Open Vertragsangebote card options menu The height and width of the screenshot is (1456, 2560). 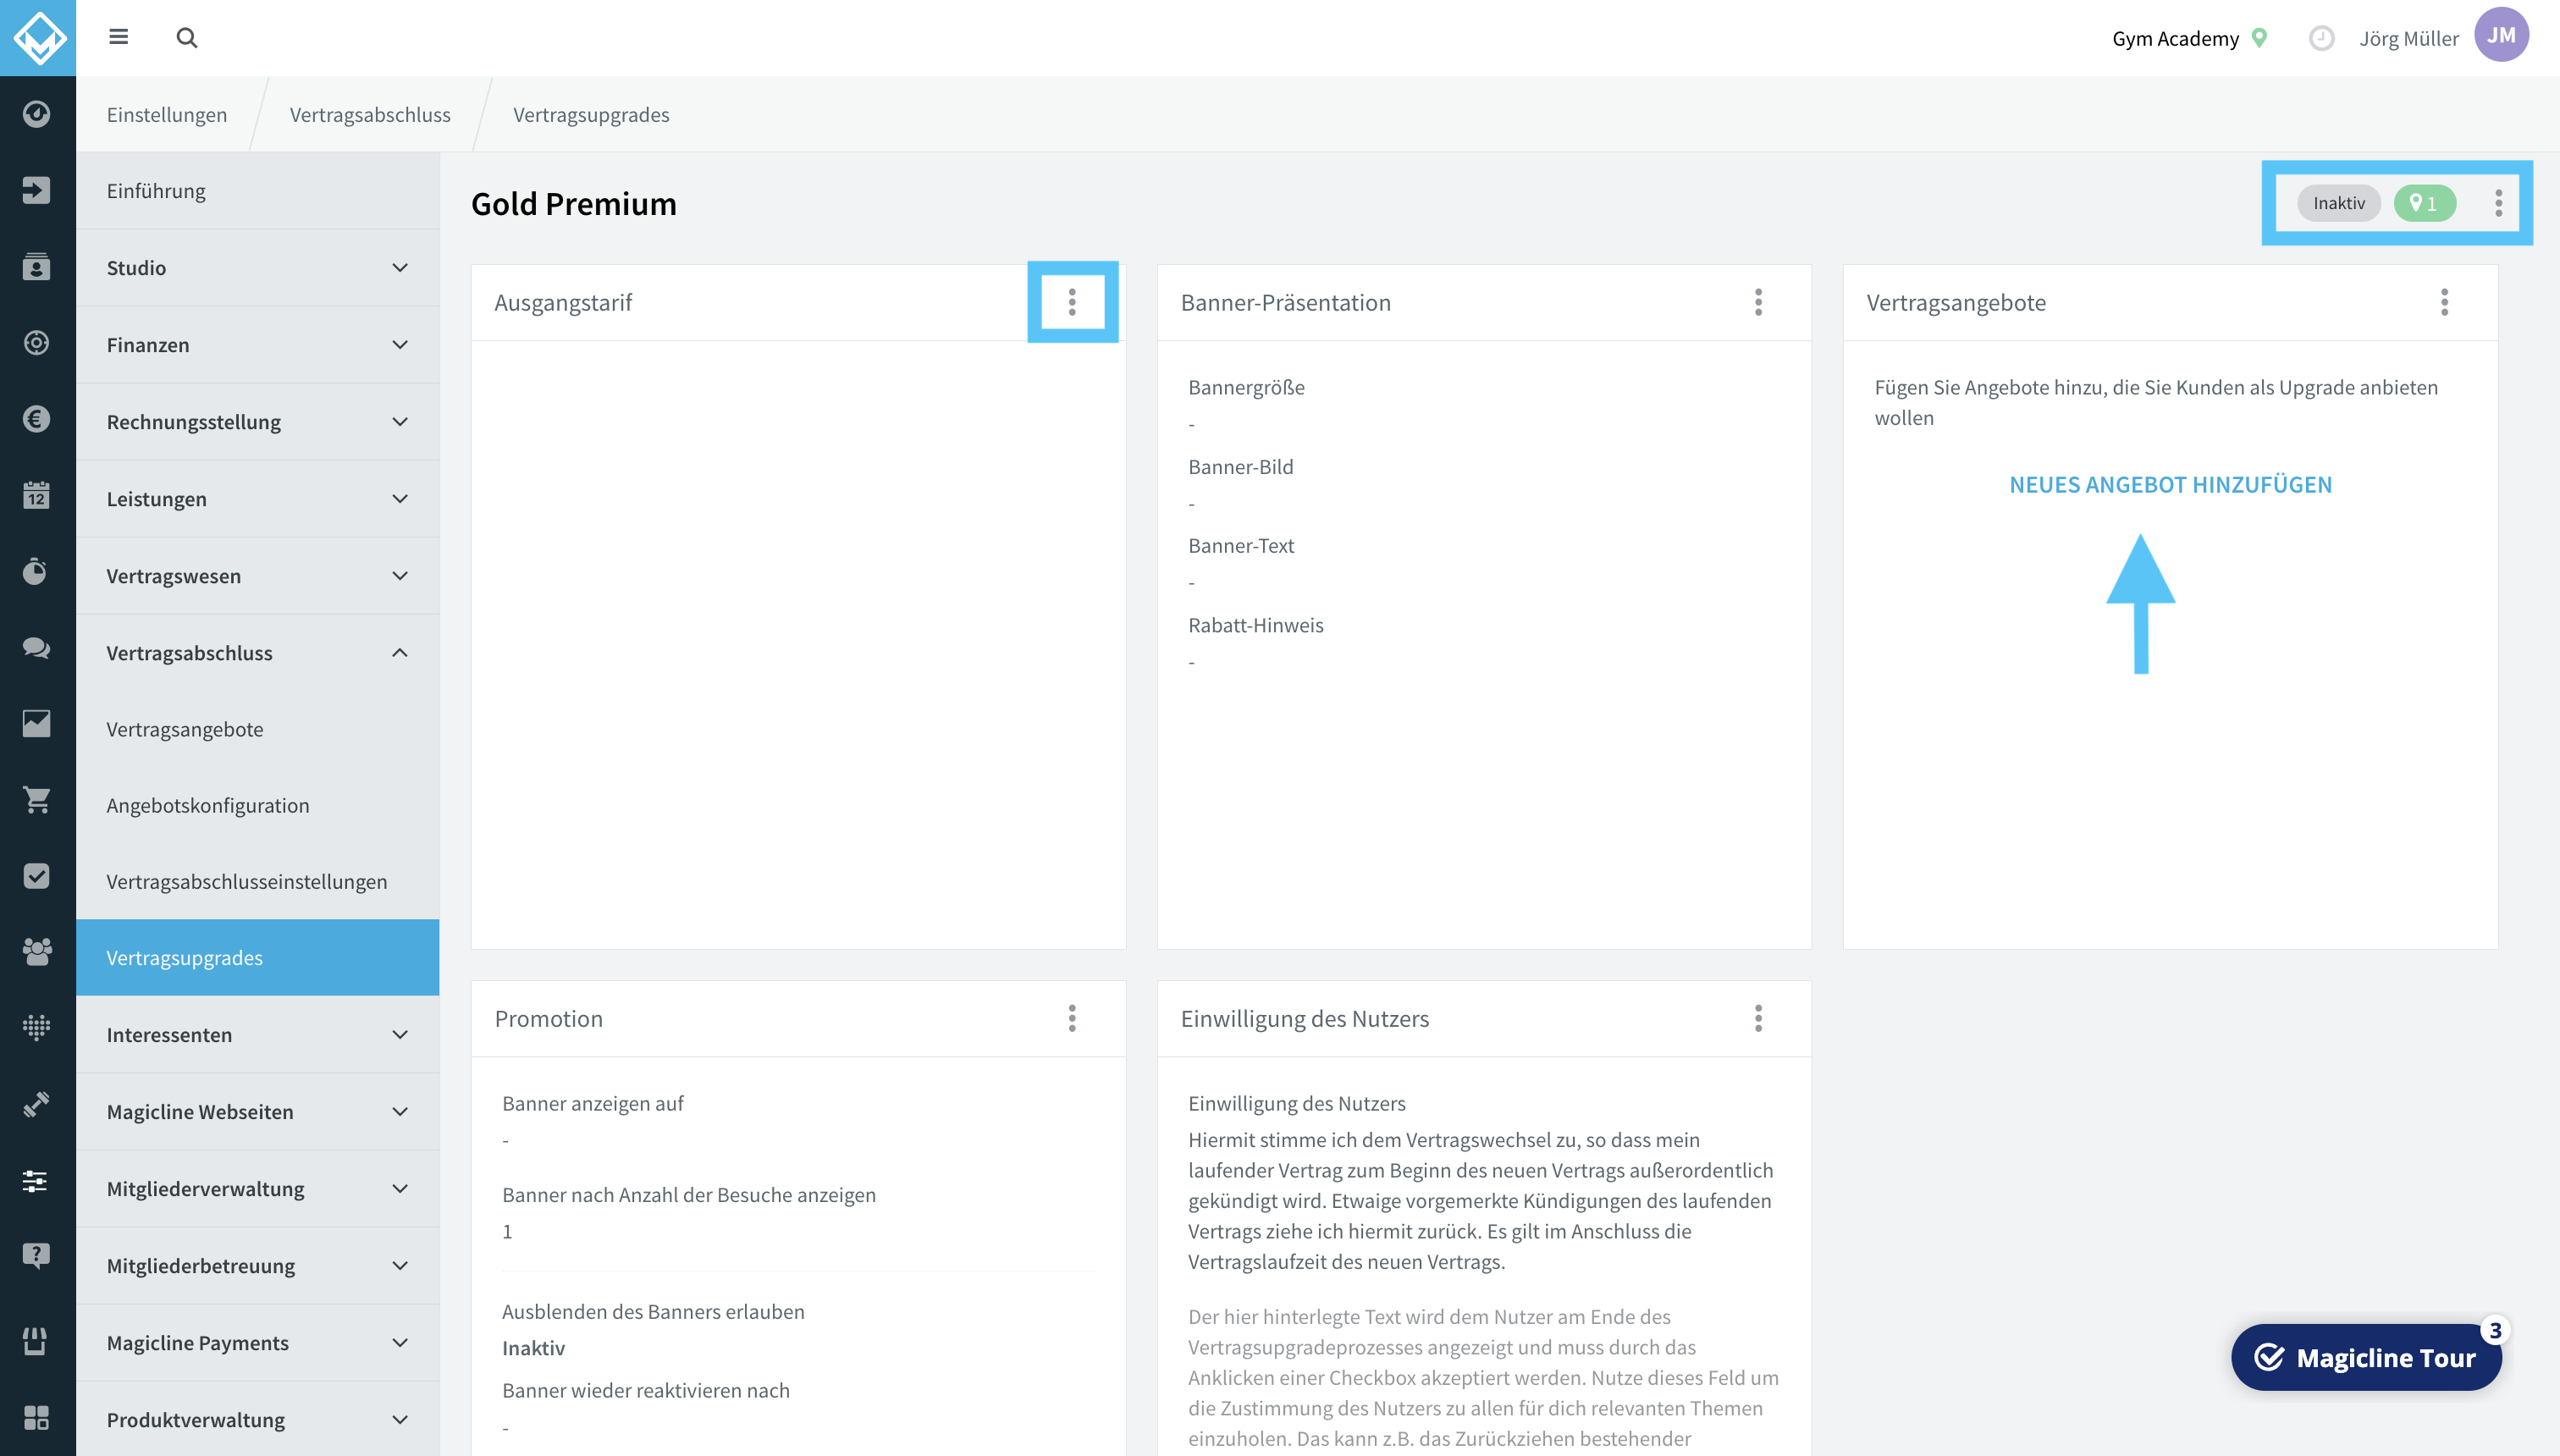[2444, 302]
